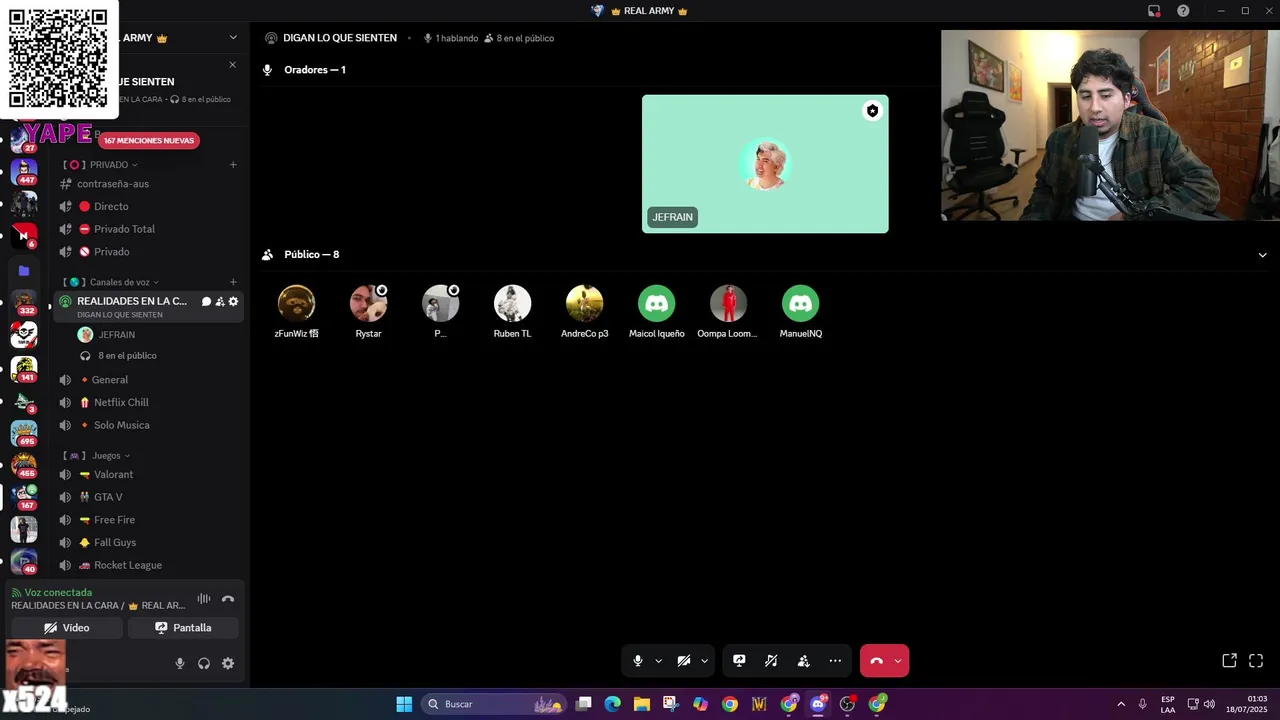Mute microphone in bottom call controls
Viewport: 1280px width, 720px height.
pyautogui.click(x=638, y=661)
